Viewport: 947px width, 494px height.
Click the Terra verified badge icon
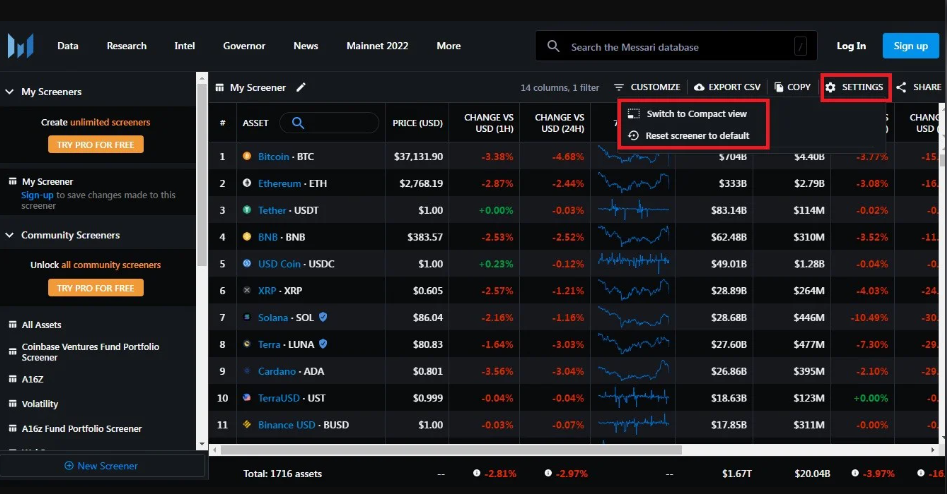323,344
